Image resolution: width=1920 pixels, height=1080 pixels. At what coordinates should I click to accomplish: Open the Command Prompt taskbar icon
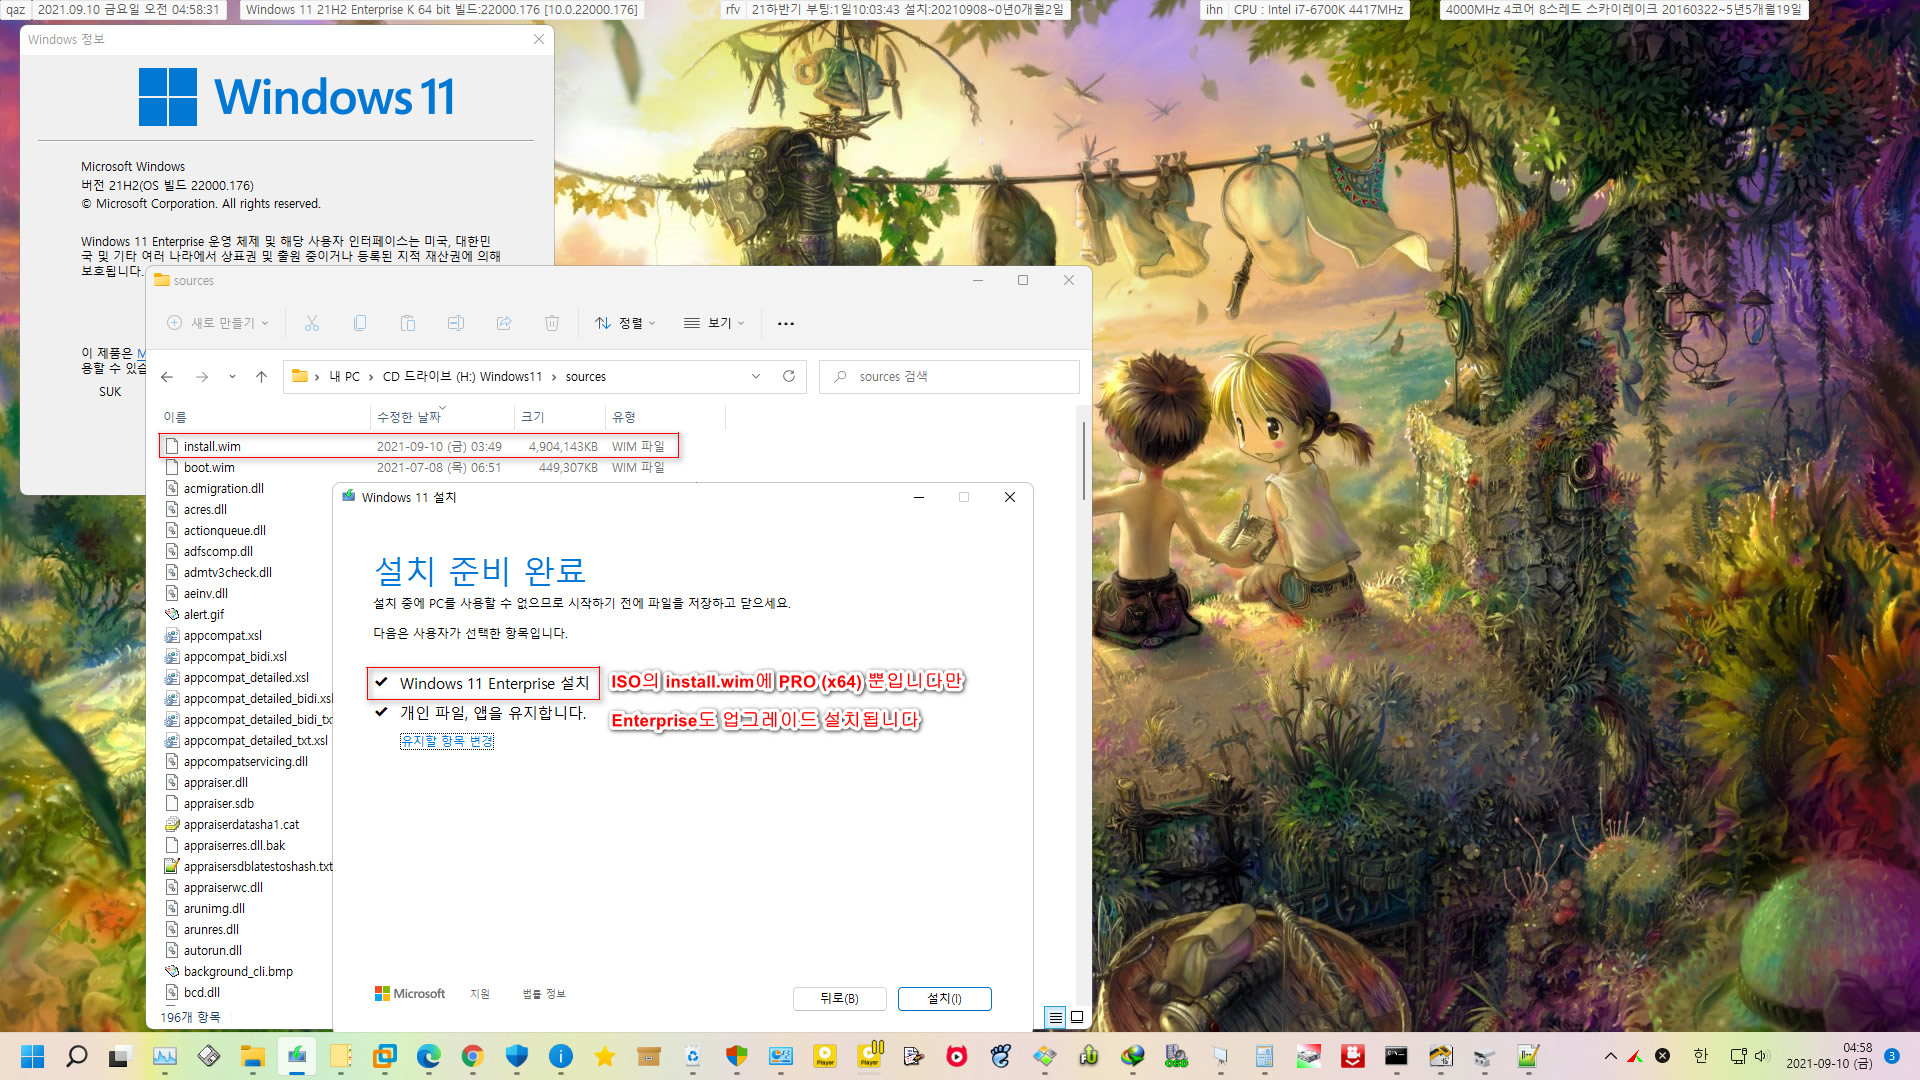1396,1056
